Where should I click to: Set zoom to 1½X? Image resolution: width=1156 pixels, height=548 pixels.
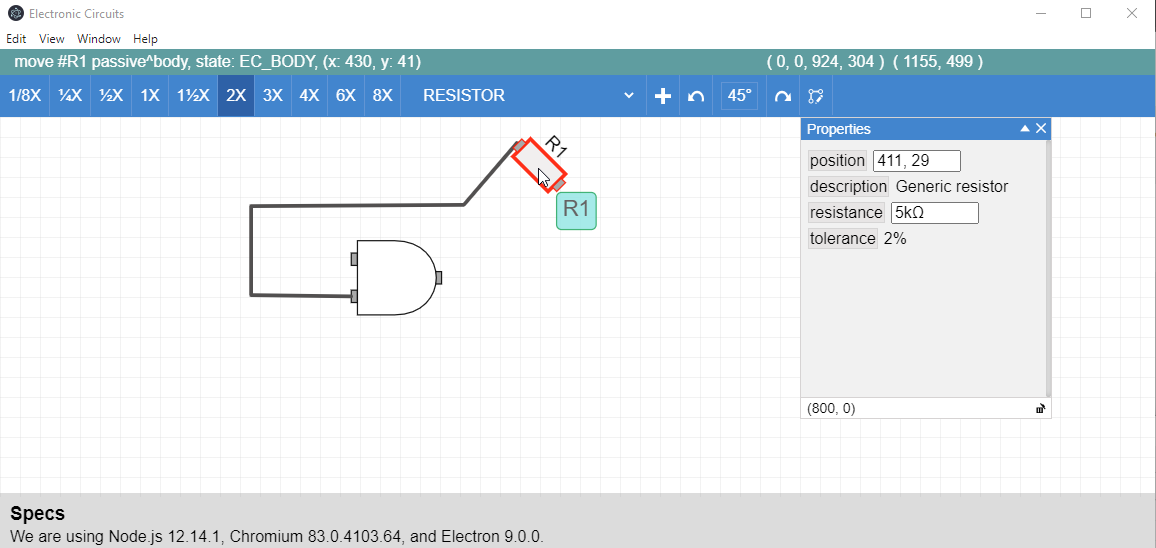coord(193,96)
